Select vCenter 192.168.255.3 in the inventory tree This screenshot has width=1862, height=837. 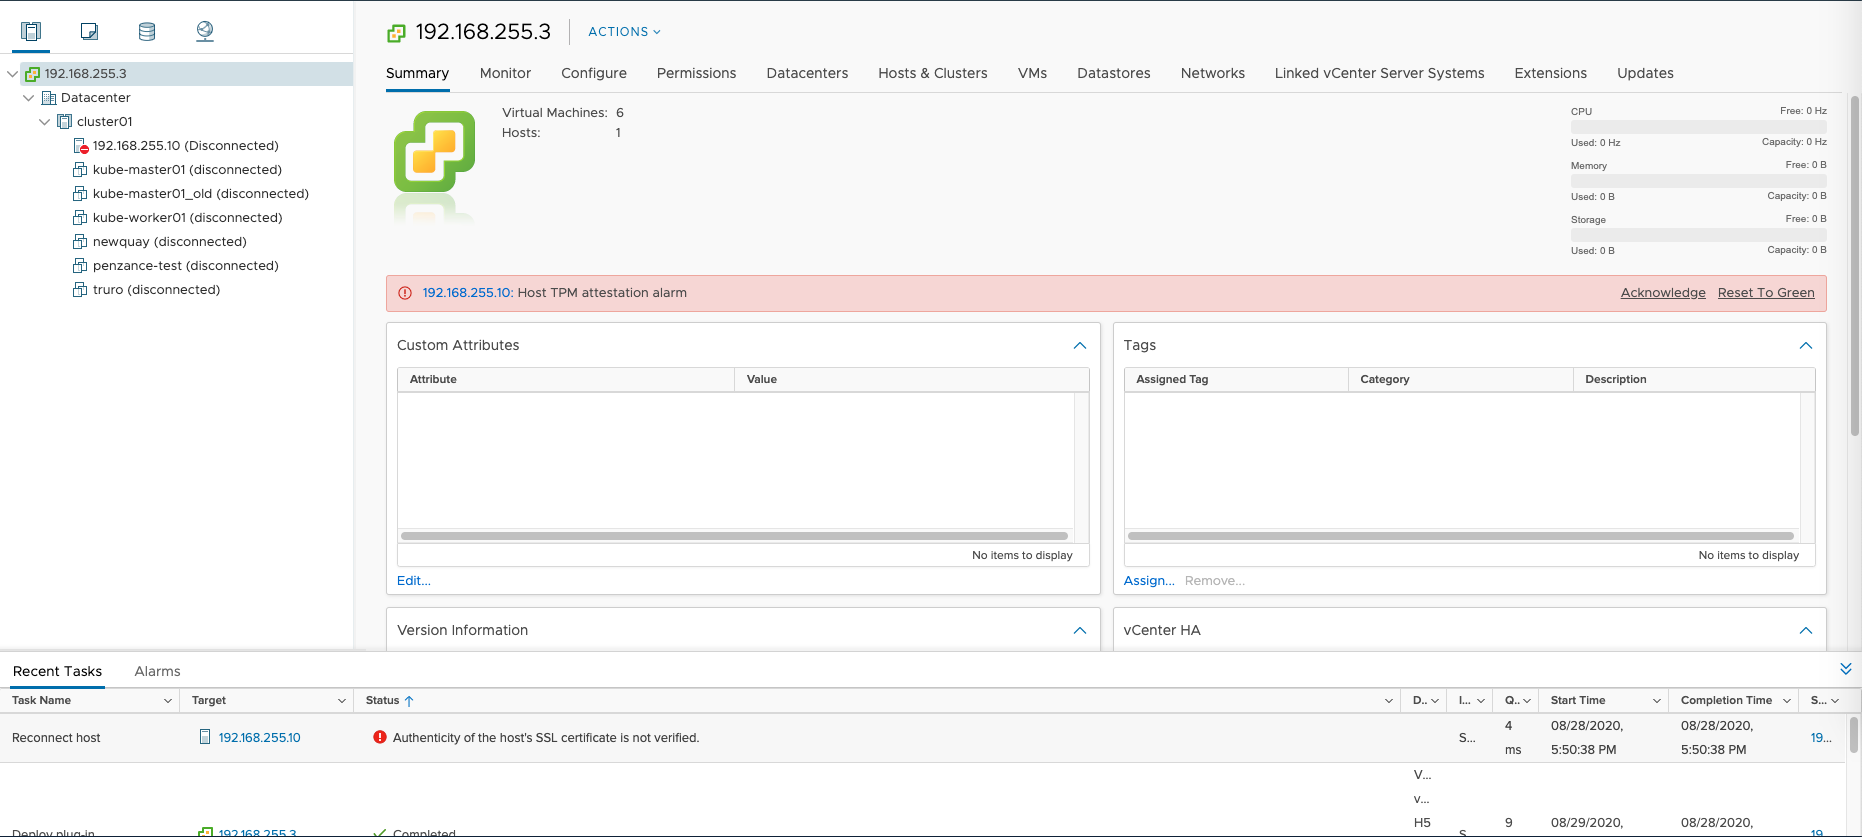85,73
